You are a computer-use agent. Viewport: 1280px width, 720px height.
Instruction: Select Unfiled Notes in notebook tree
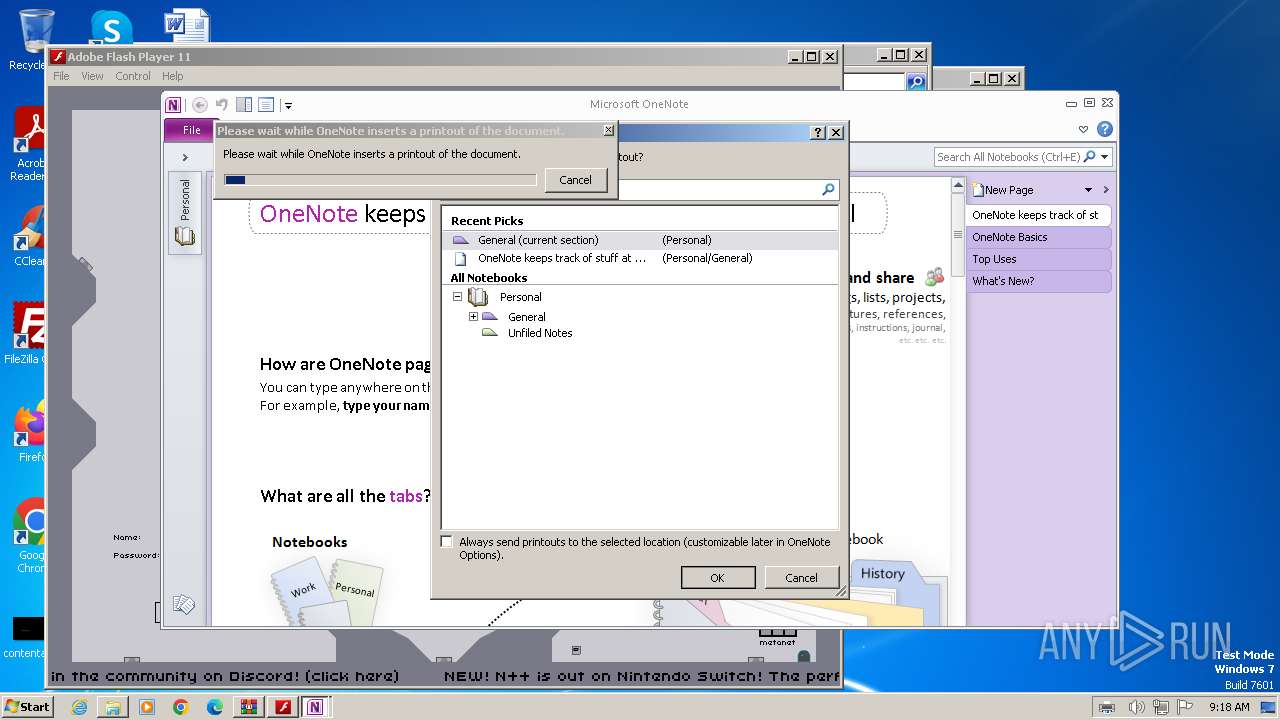(x=539, y=333)
